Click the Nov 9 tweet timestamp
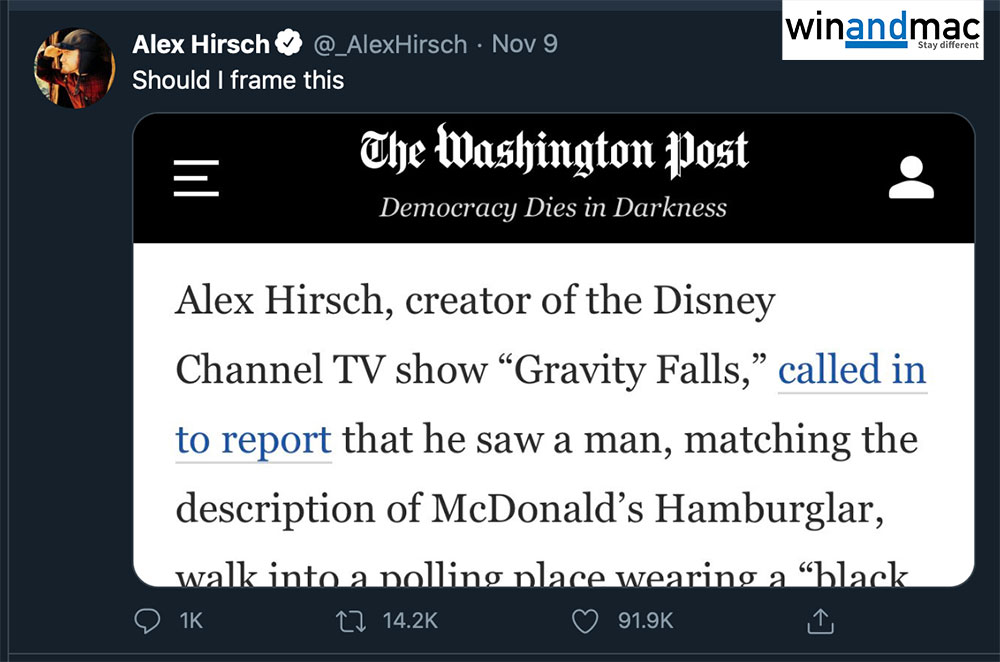This screenshot has width=1000, height=662. [x=525, y=44]
